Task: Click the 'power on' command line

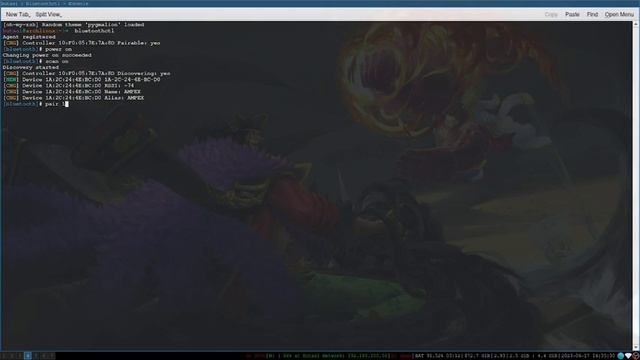Action: 37,49
